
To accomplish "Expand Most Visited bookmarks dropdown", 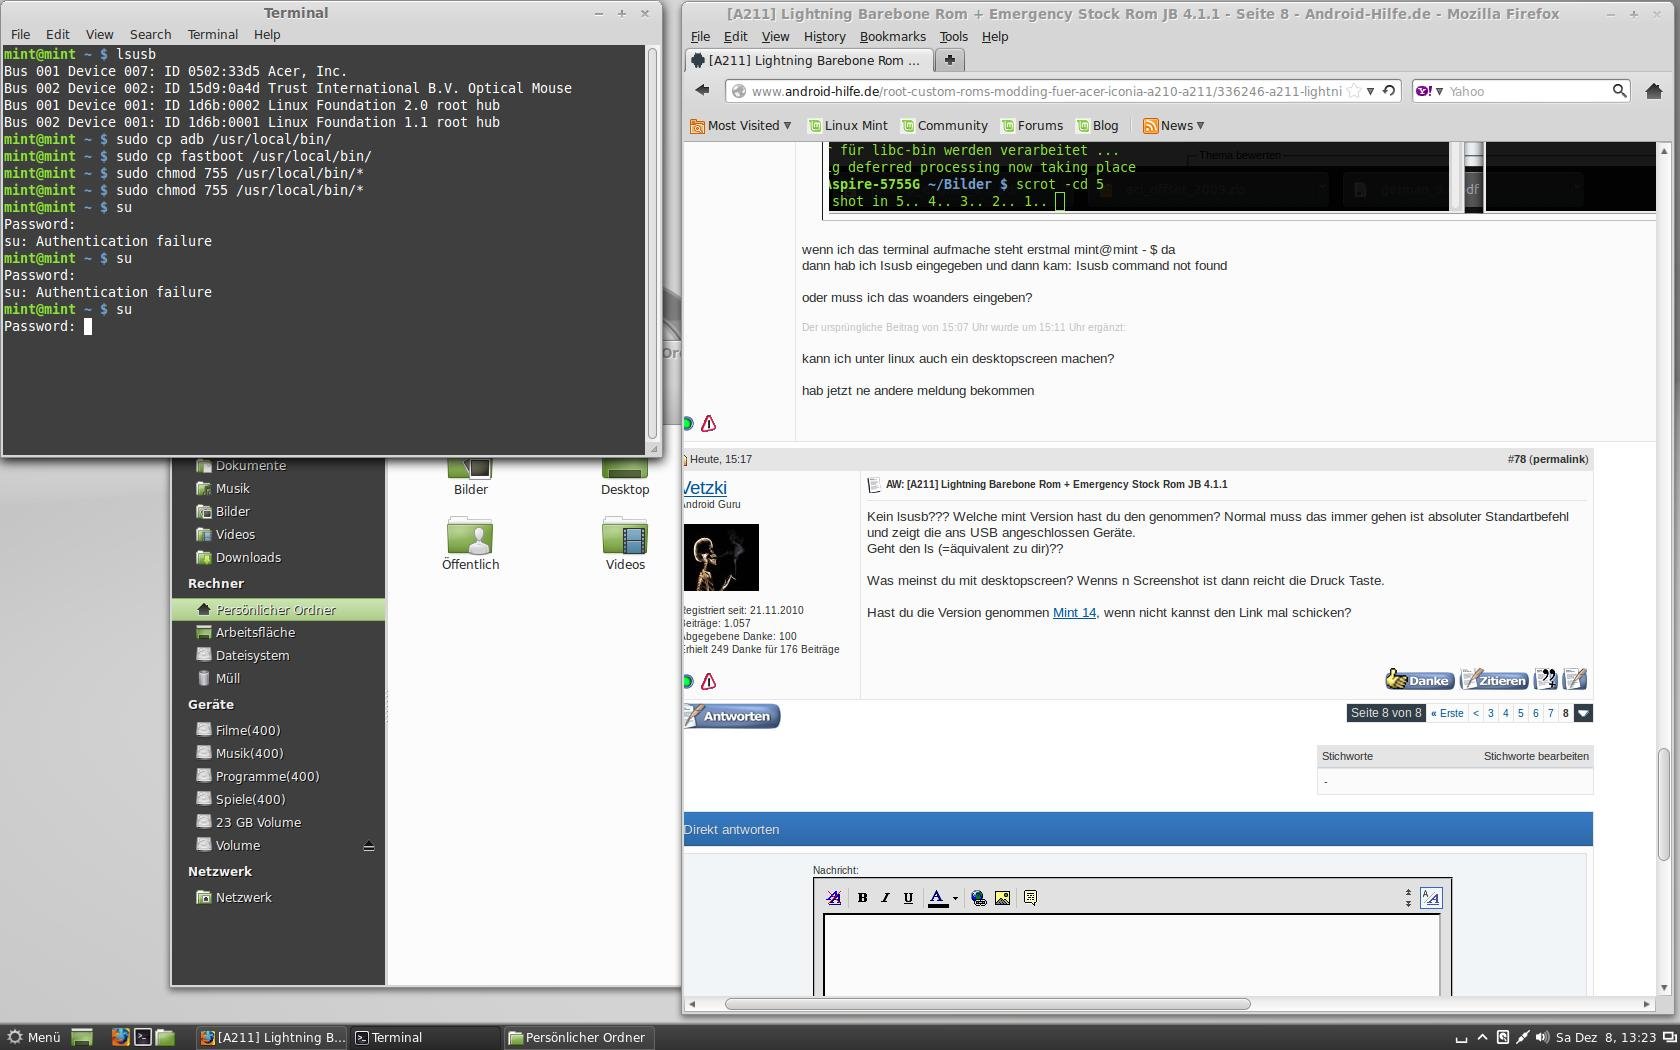I will pyautogui.click(x=787, y=126).
